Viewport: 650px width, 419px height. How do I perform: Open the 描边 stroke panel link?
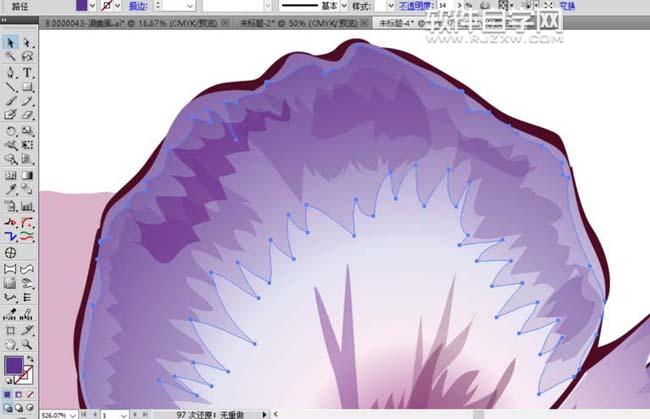138,6
